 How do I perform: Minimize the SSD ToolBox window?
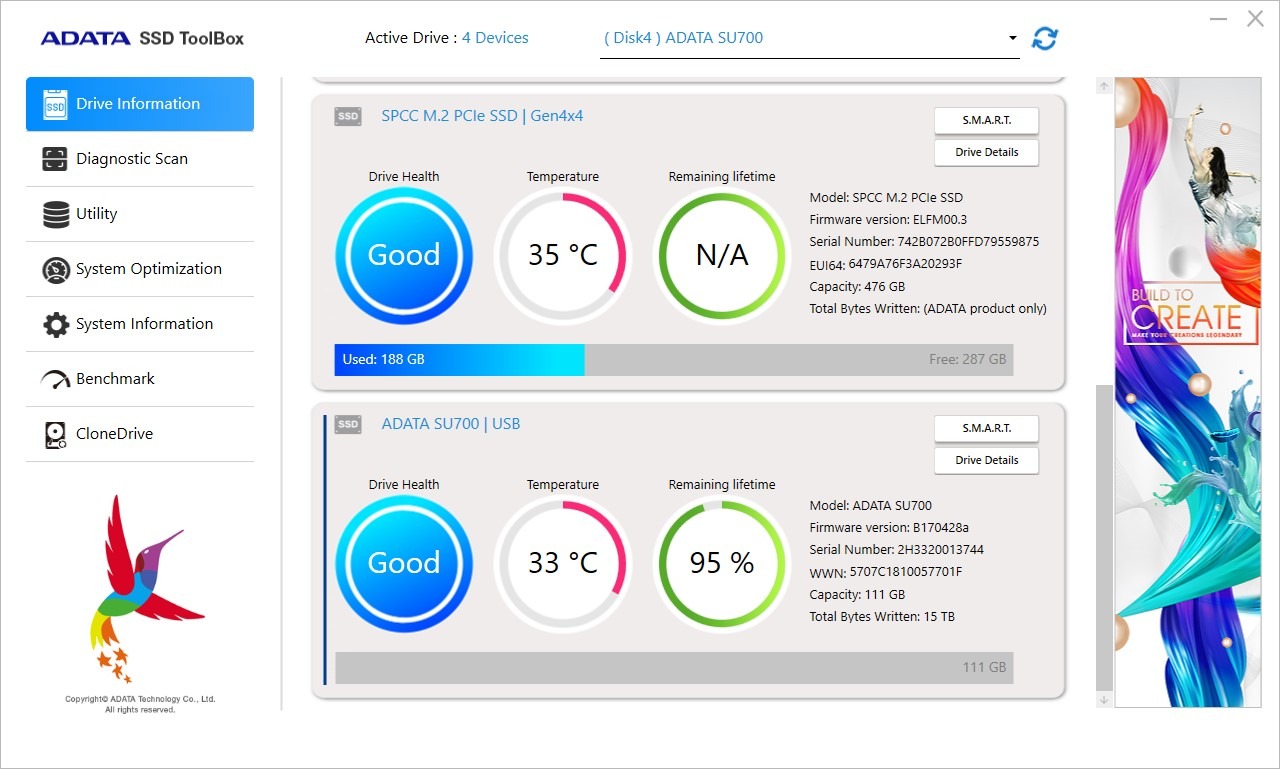point(1218,19)
